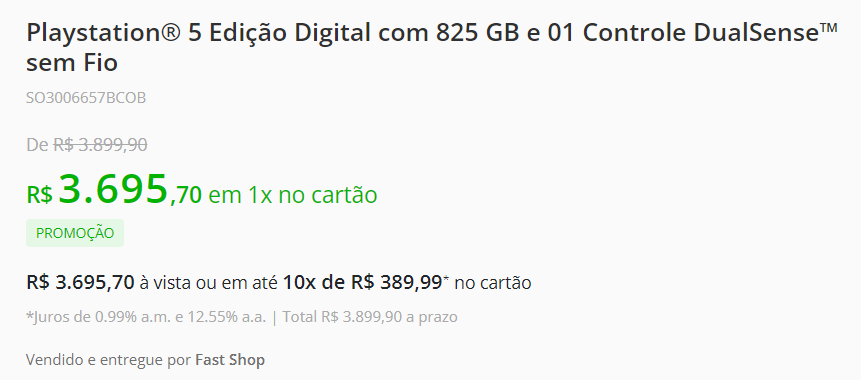Click 'à vista ou em até' text
Screen dimensions: 861x380
(209, 283)
